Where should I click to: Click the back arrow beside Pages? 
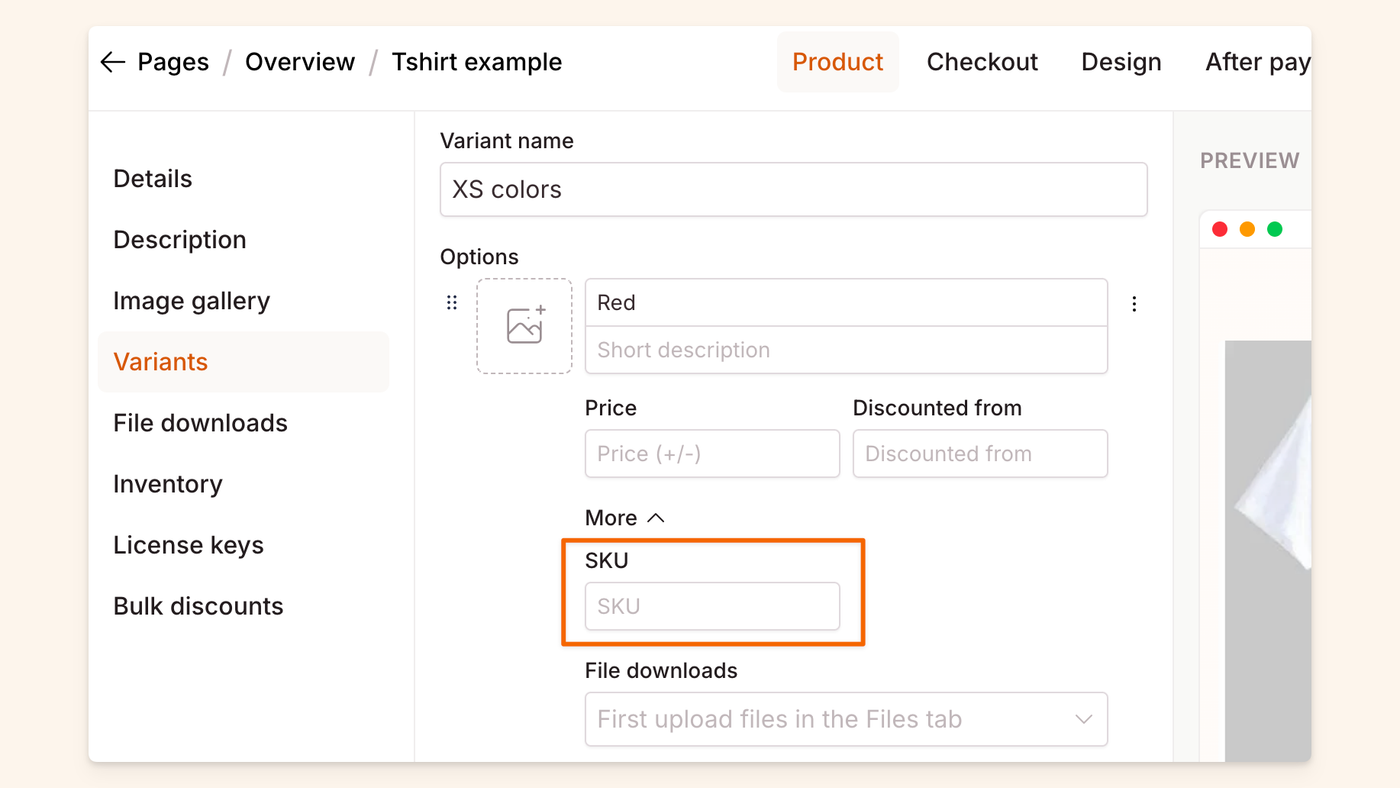tap(112, 62)
